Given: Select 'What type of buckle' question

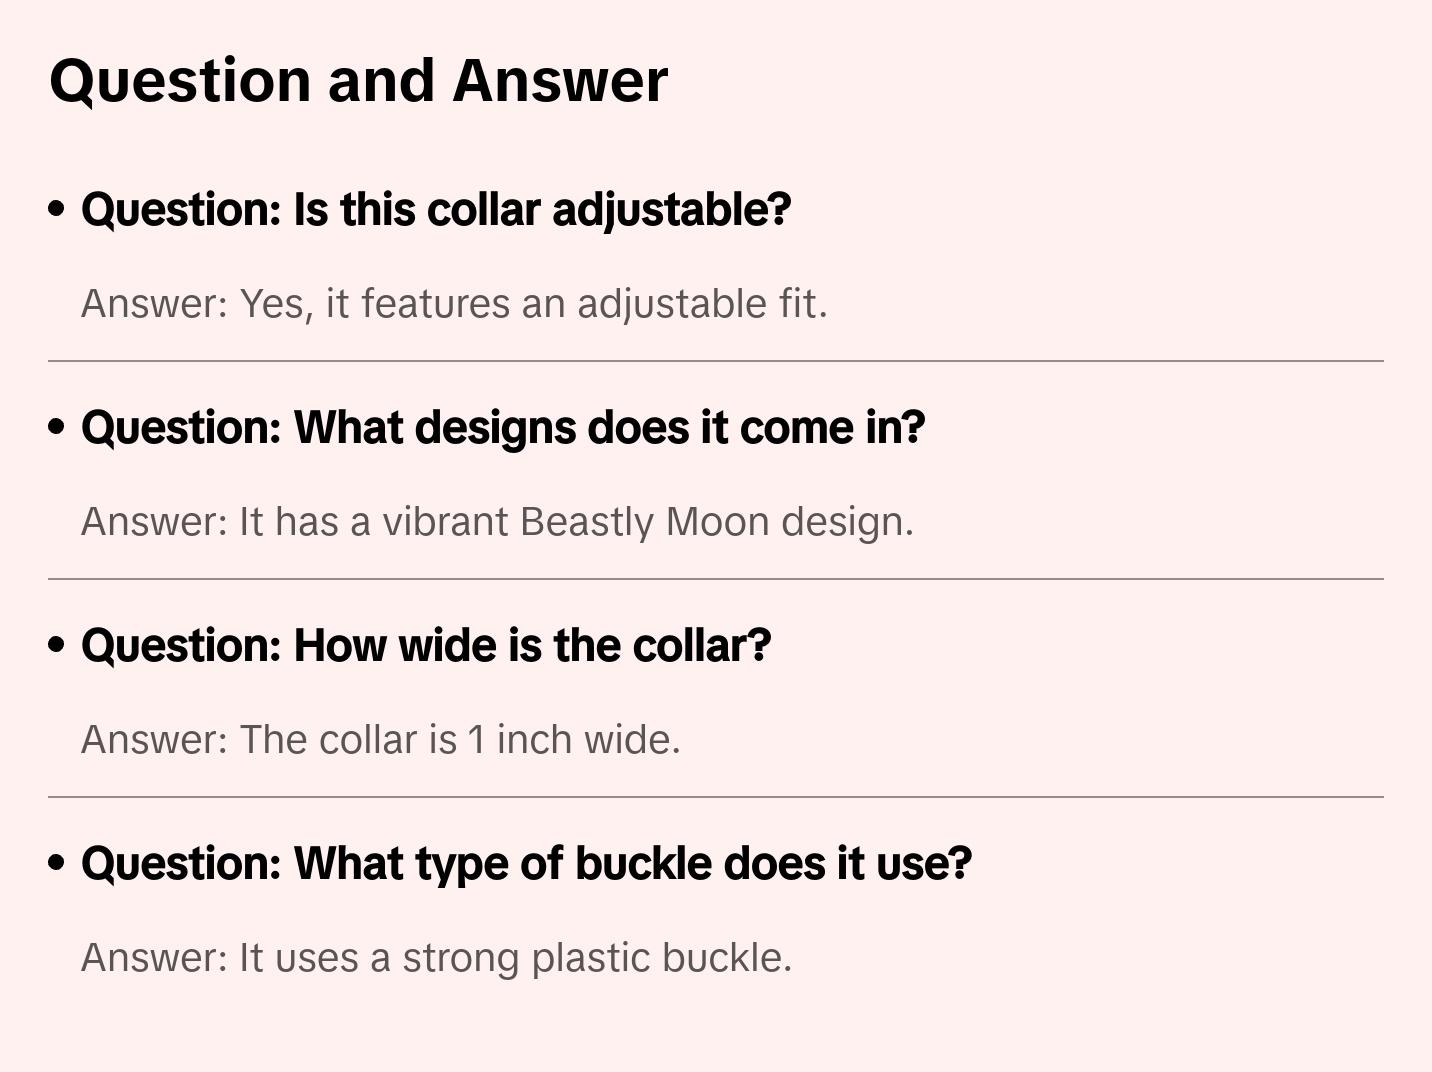Looking at the screenshot, I should pyautogui.click(x=526, y=864).
